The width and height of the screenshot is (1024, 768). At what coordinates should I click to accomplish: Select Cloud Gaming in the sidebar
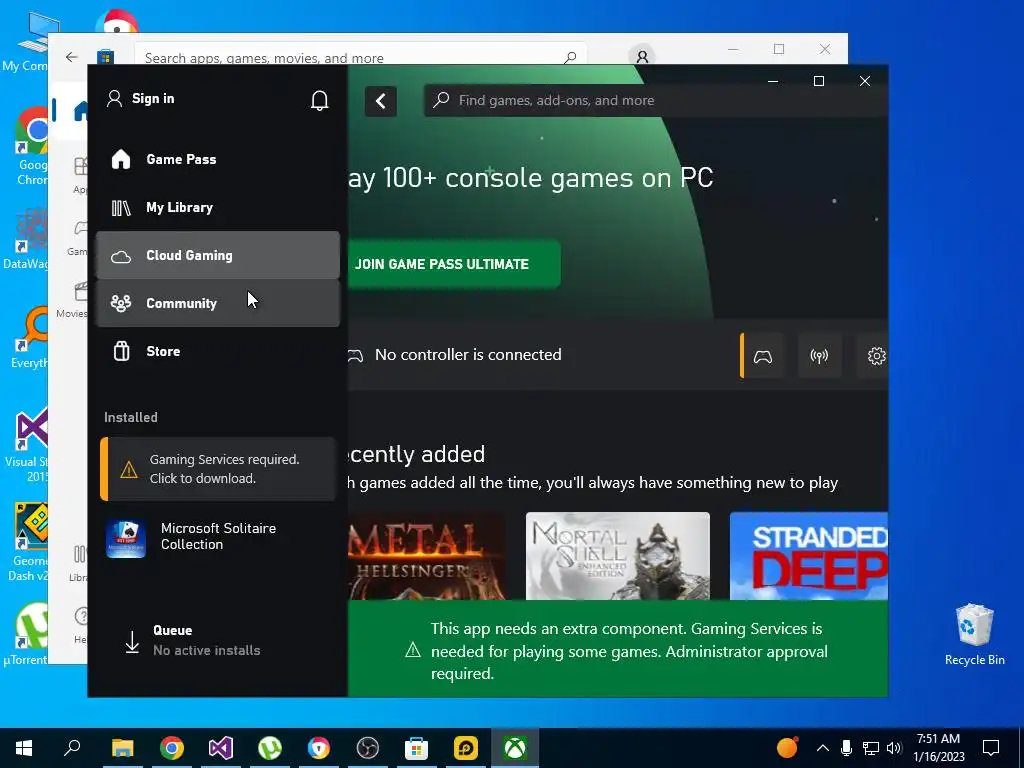coord(217,255)
